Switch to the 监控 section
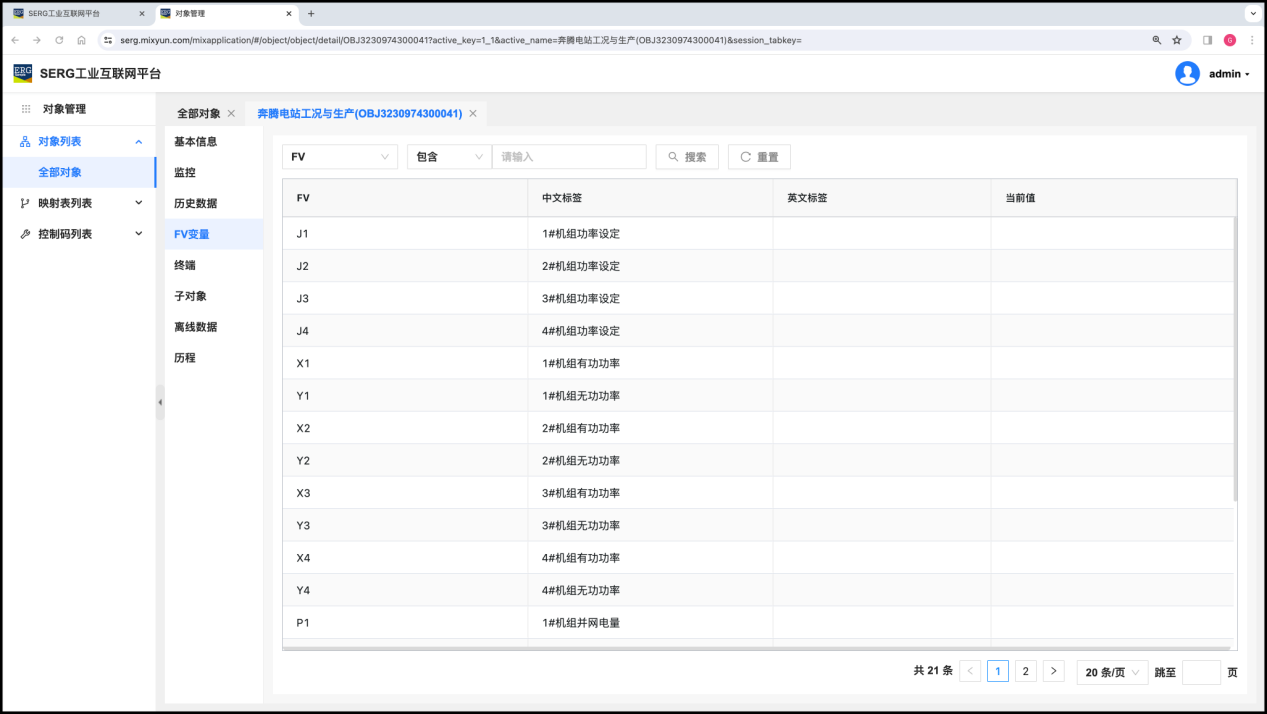The image size is (1267, 714). coord(185,172)
